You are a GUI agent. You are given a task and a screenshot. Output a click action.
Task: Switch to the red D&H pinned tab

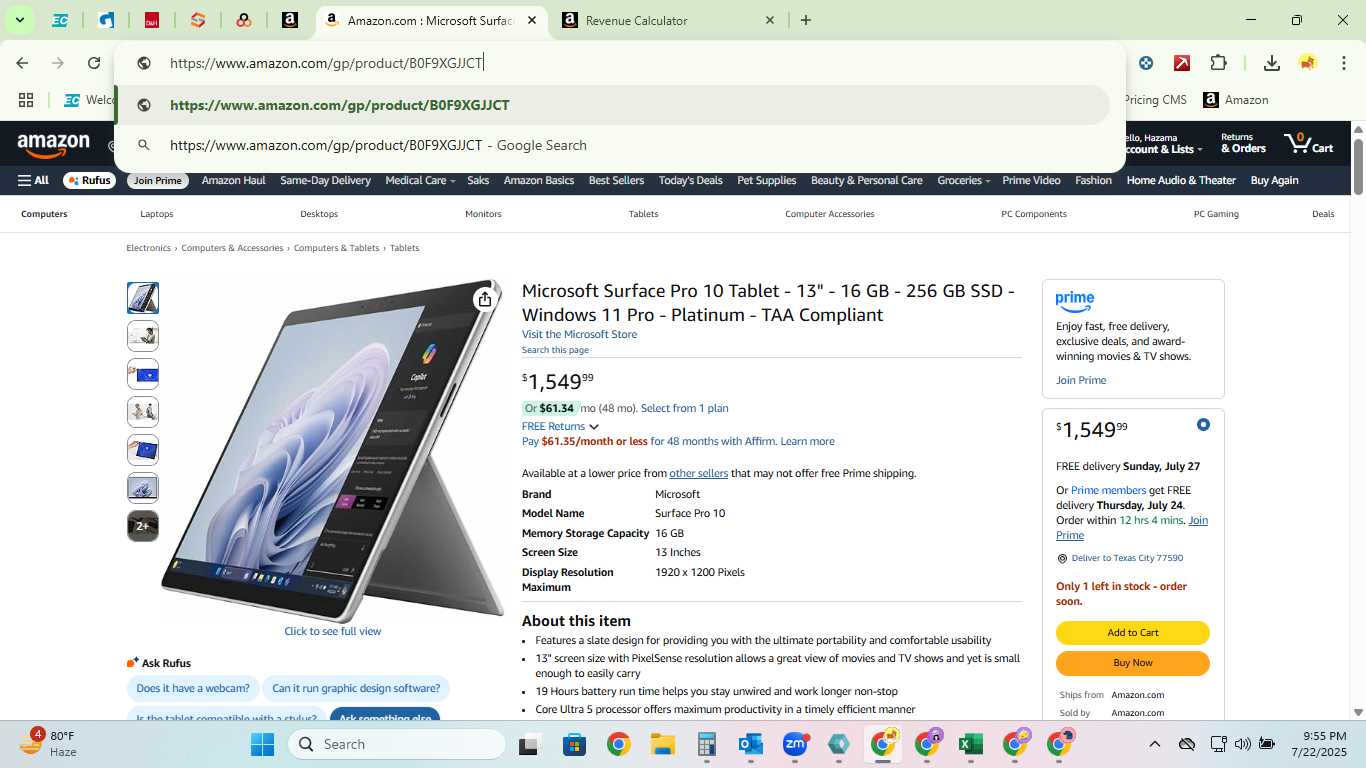tap(152, 20)
